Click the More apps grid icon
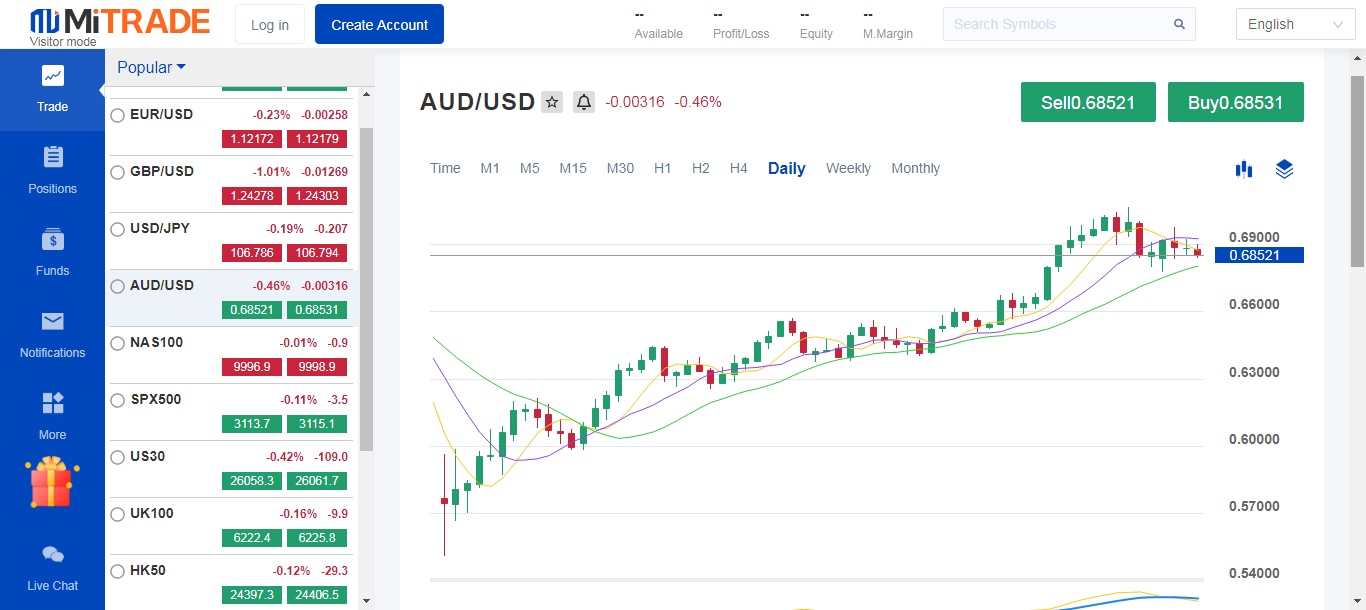This screenshot has width=1366, height=610. click(53, 403)
